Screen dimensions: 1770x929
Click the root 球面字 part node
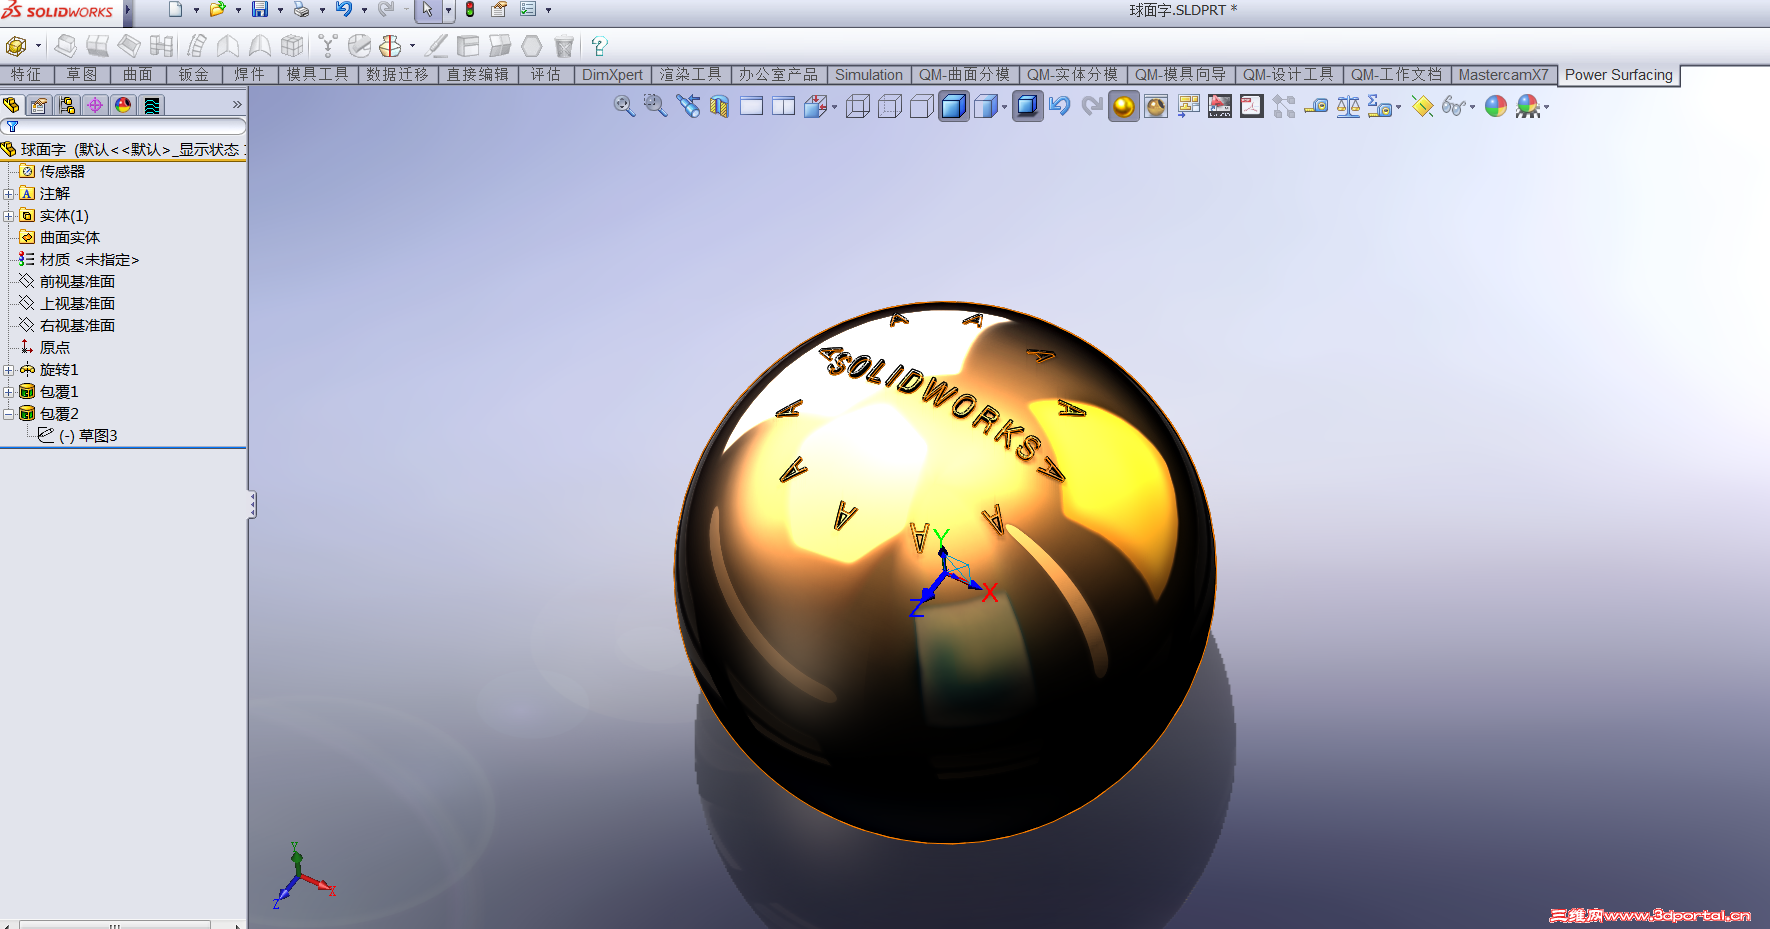[x=122, y=150]
